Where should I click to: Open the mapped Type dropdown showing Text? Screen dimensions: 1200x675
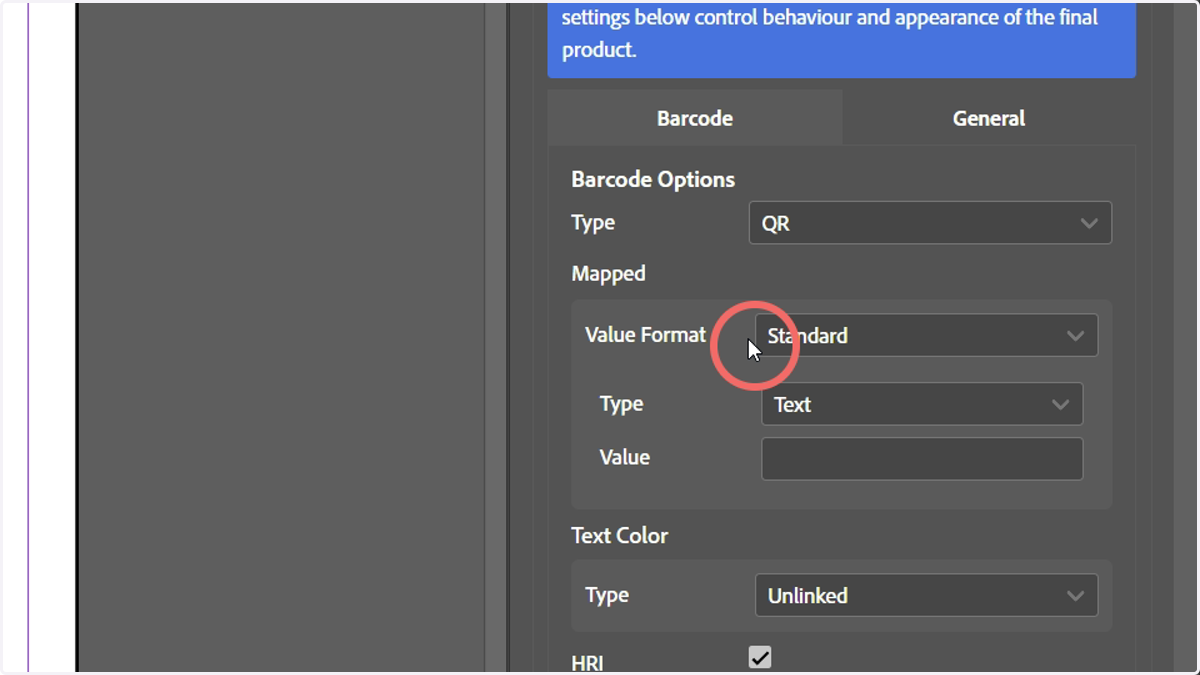(922, 404)
